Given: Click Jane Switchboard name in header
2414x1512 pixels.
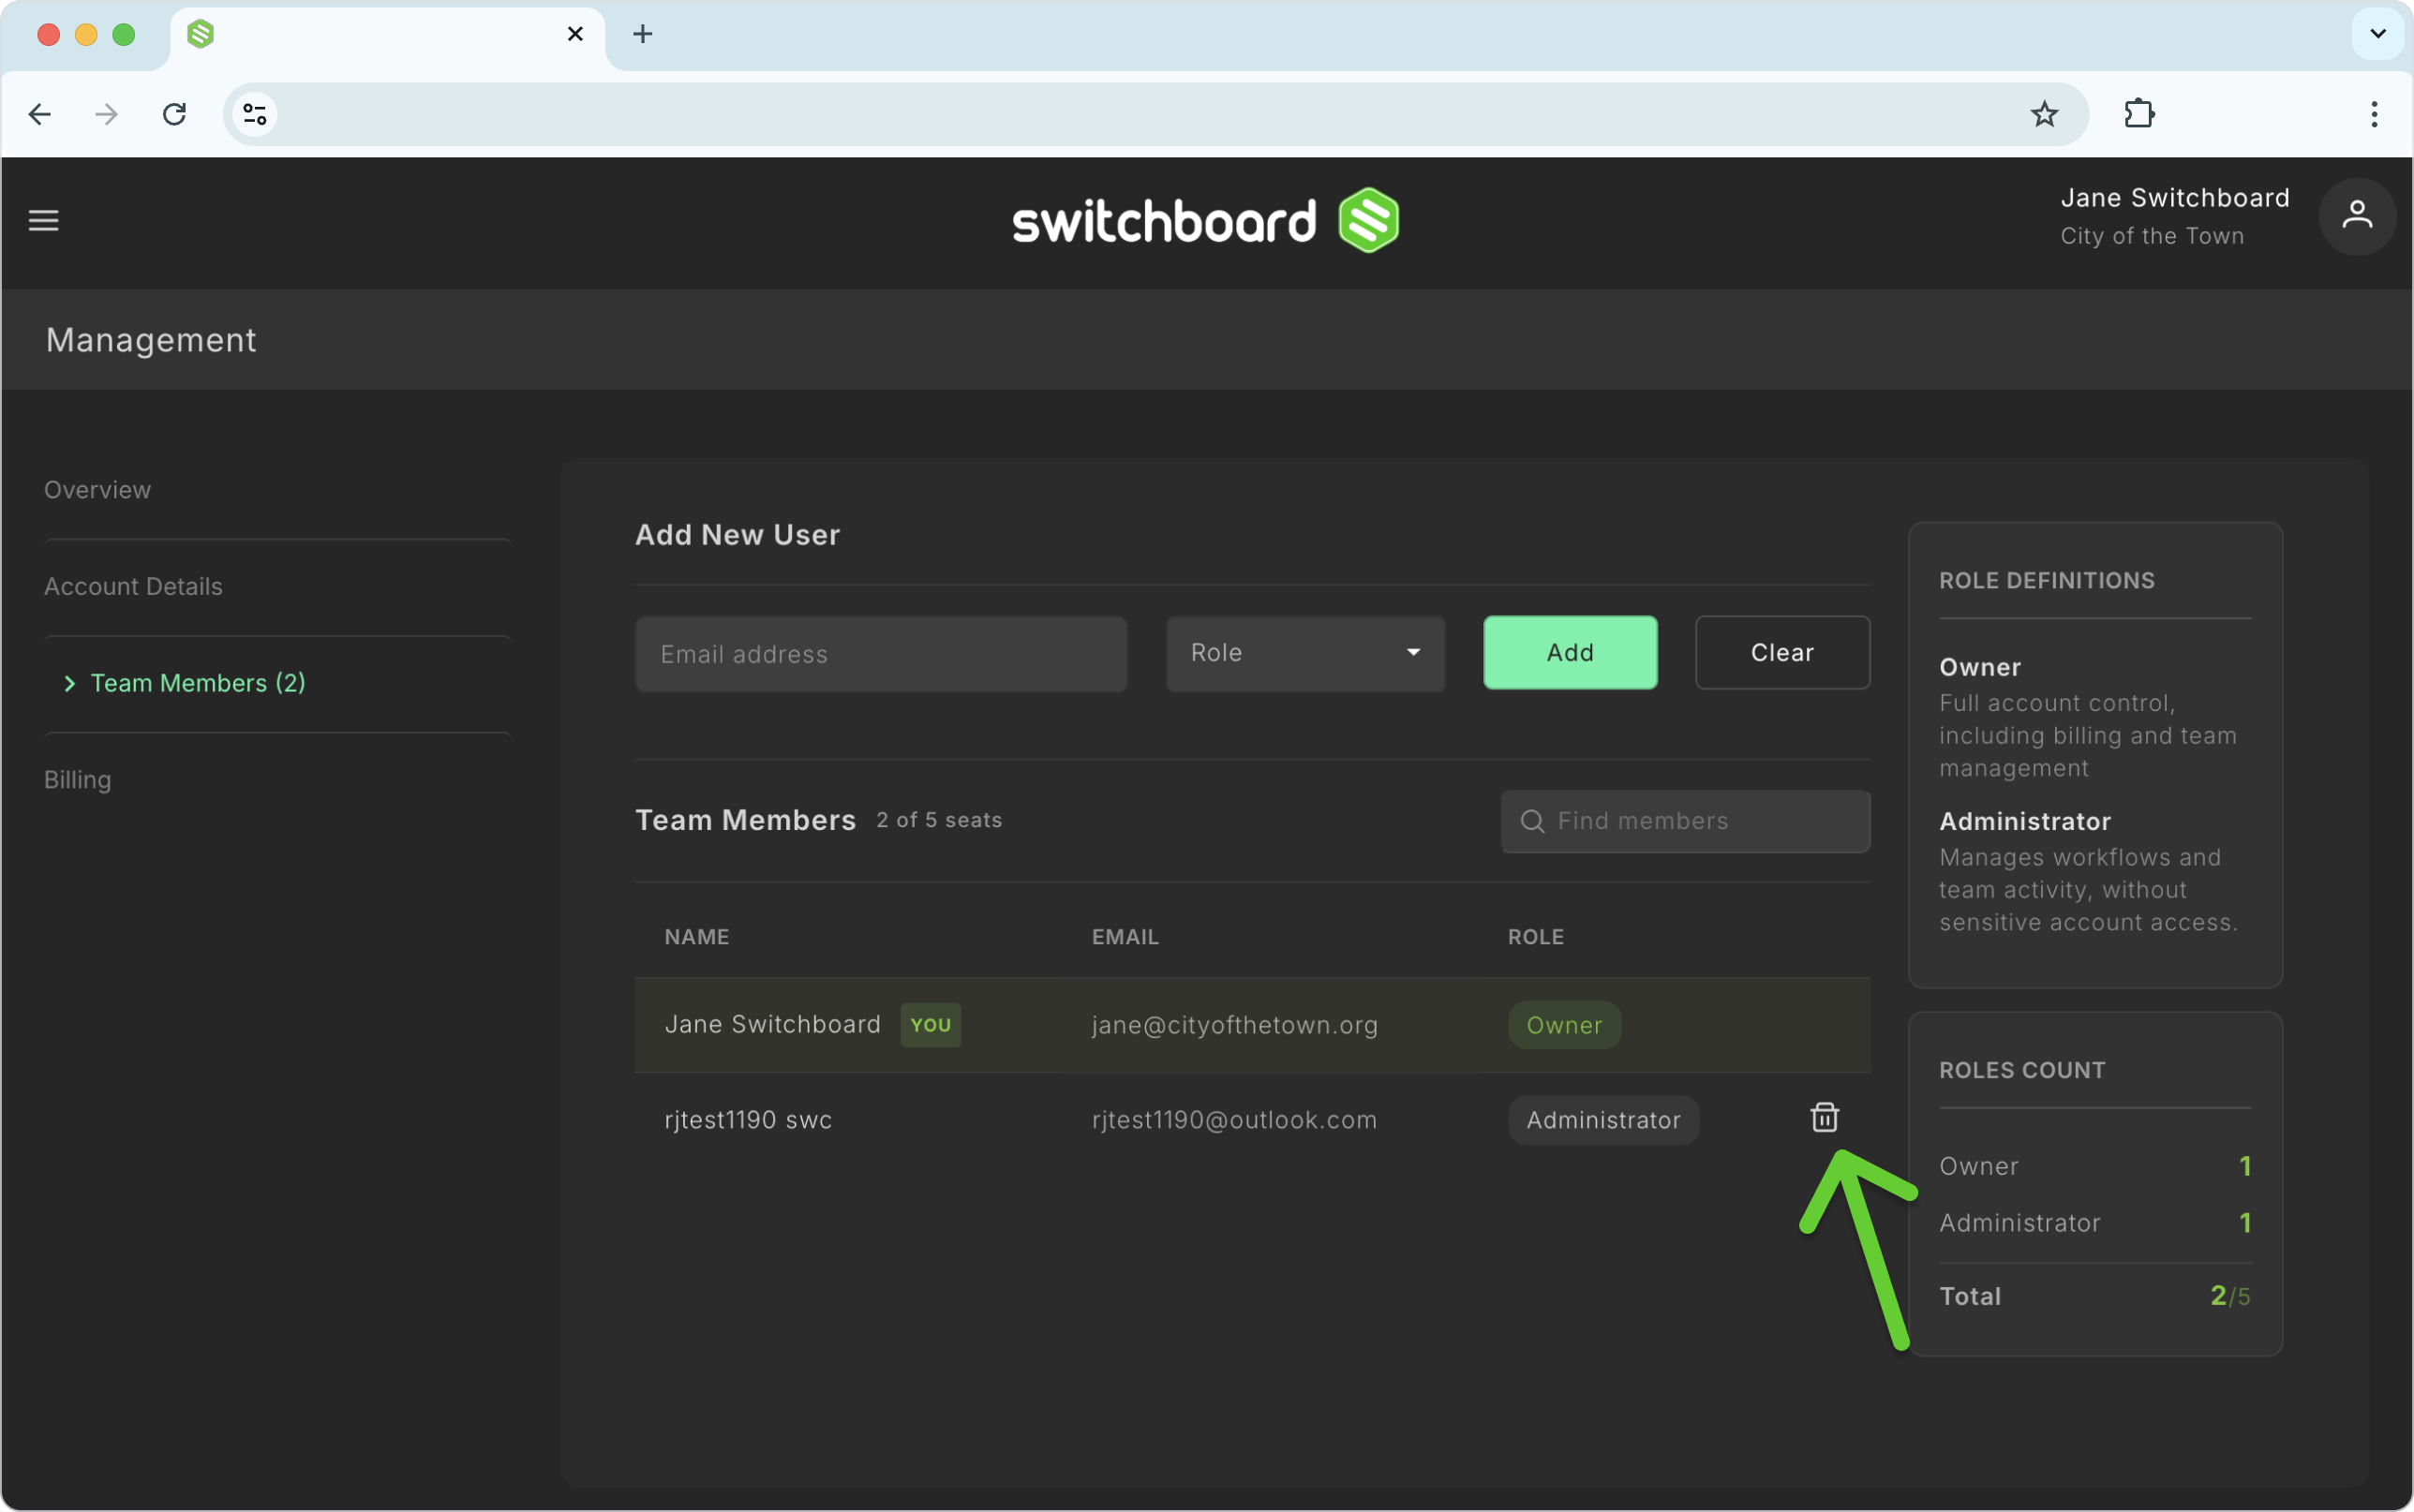Looking at the screenshot, I should [2175, 198].
